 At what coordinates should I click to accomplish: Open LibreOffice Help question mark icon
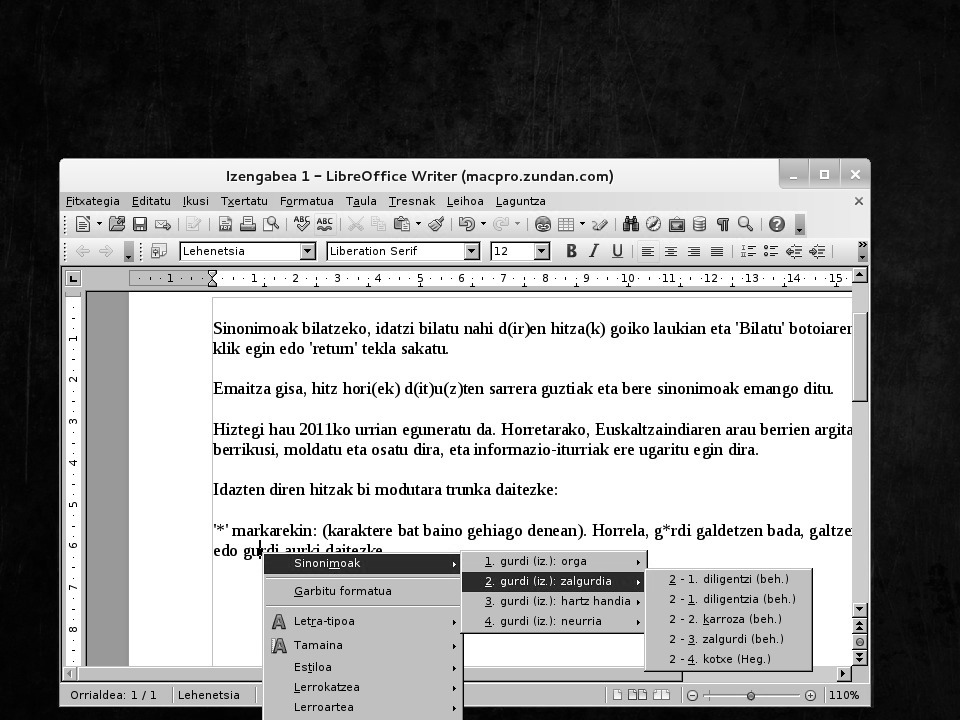[776, 225]
